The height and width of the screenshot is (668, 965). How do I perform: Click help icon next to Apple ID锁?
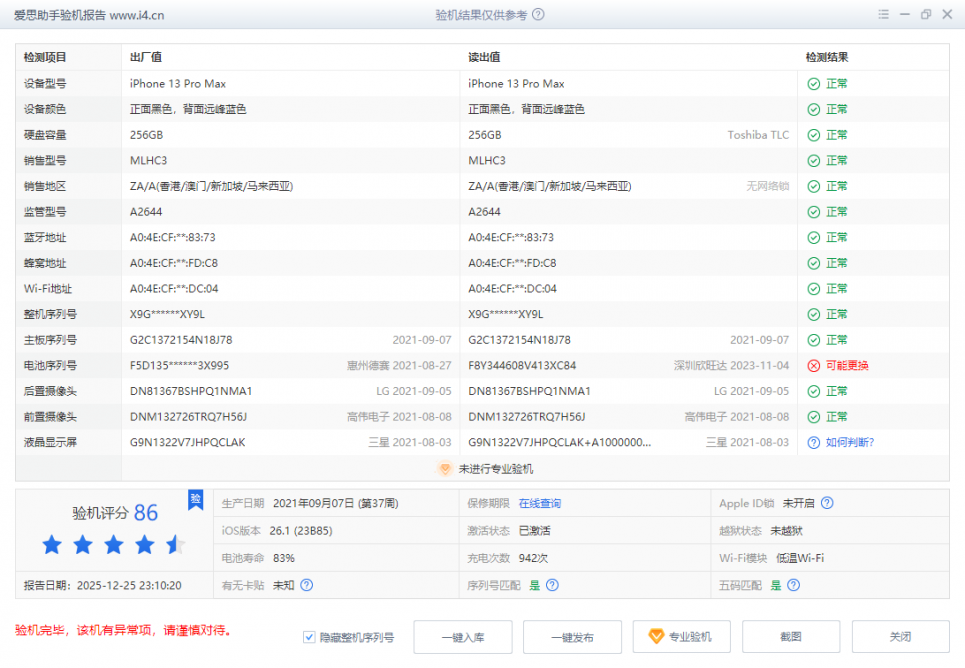point(827,504)
